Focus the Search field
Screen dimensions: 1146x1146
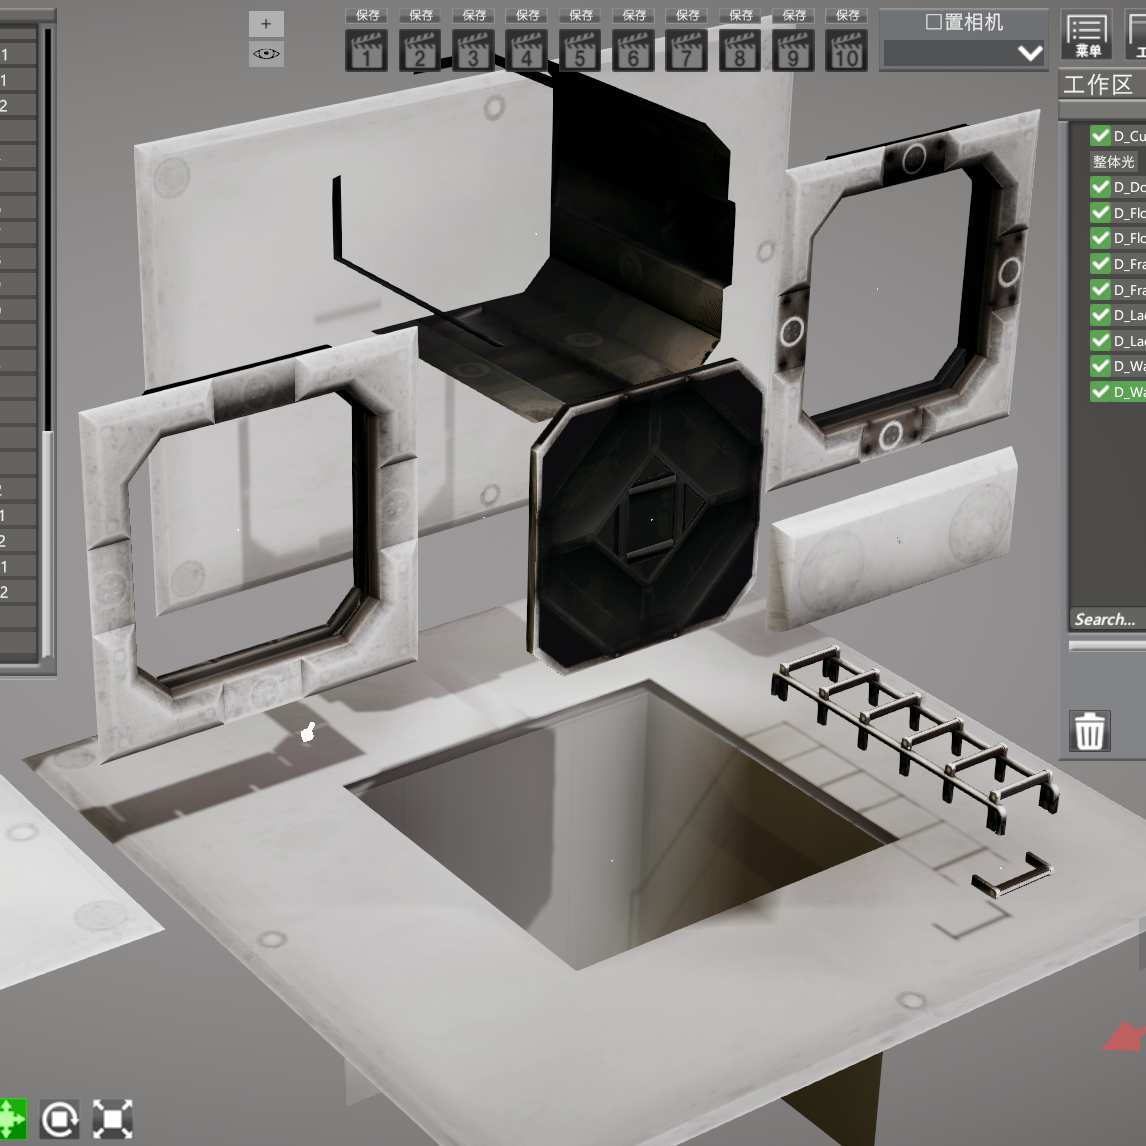[x=1107, y=619]
